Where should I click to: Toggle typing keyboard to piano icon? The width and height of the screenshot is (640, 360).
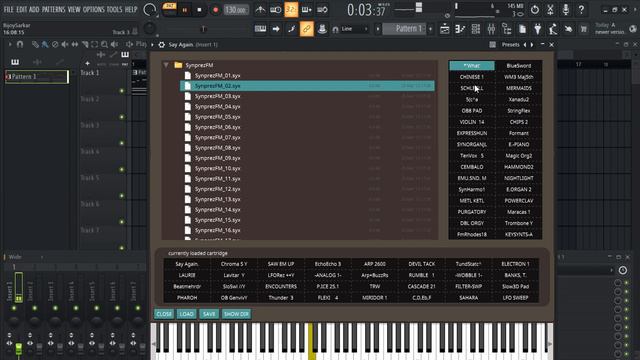pyautogui.click(x=260, y=29)
